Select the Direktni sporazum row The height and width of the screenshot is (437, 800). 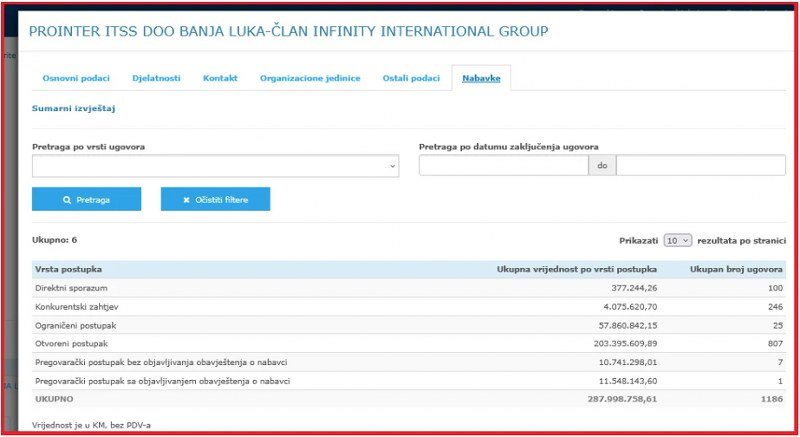pos(74,288)
